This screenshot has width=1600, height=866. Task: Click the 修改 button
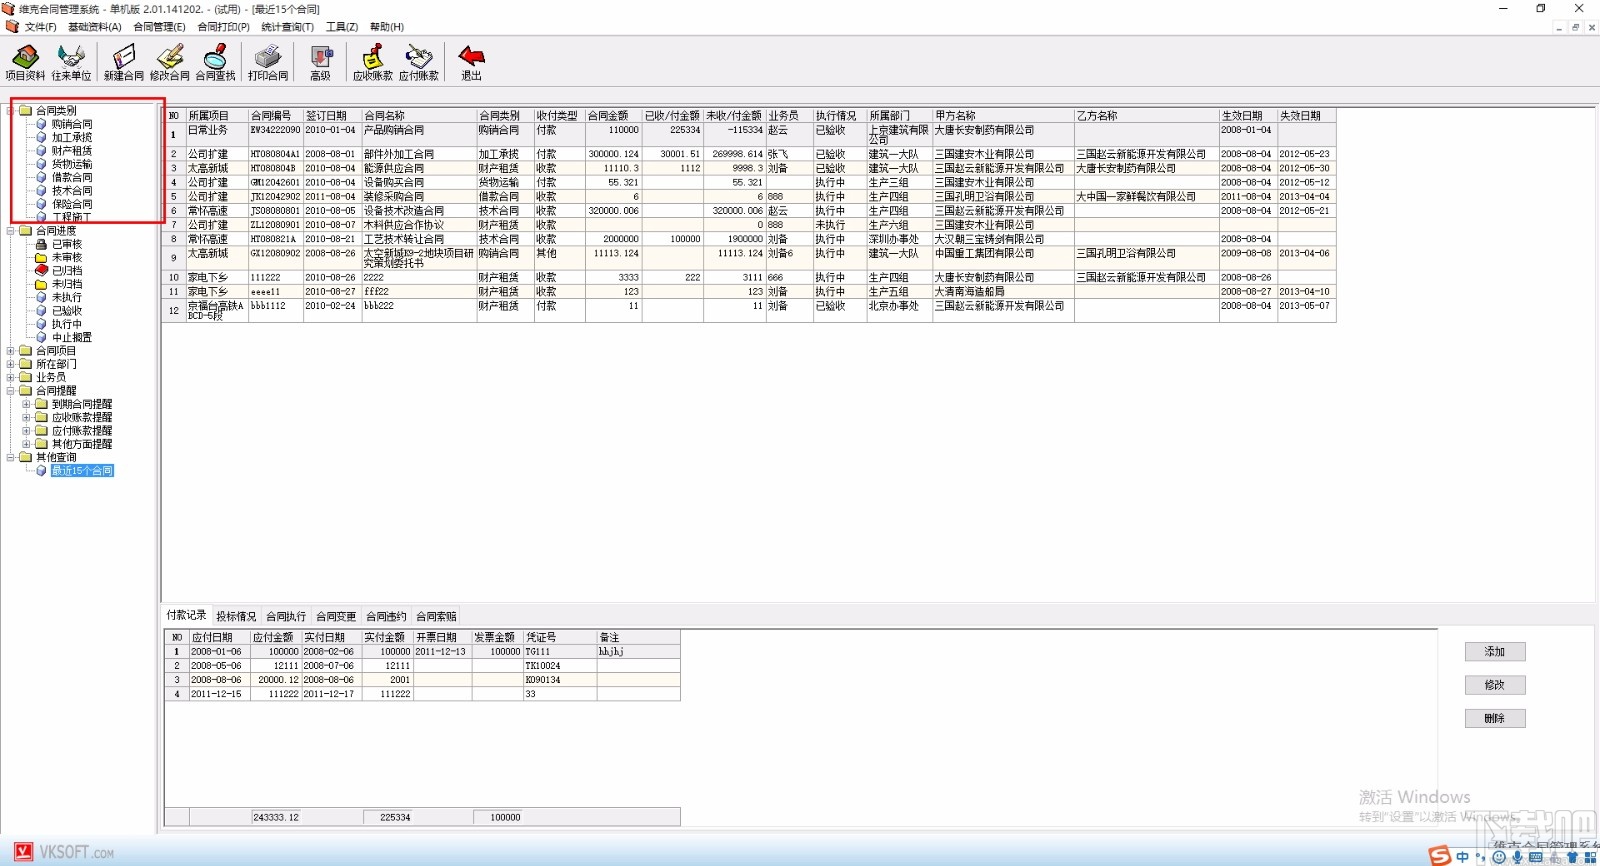1495,685
